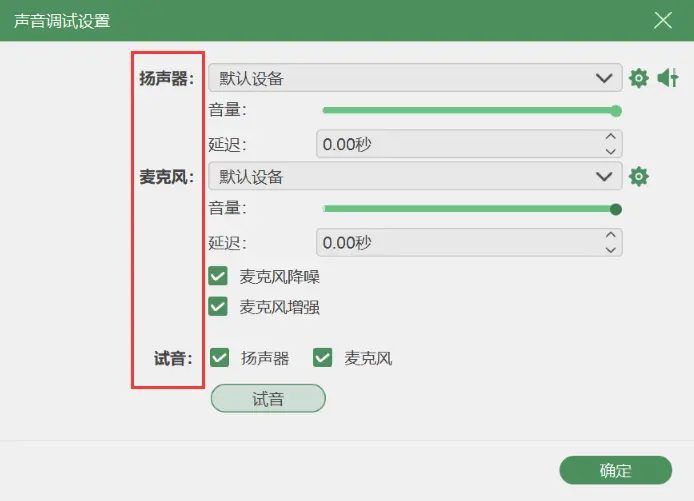Viewport: 694px width, 501px height.
Task: Decrease microphone delay with down arrow
Action: pyautogui.click(x=611, y=250)
